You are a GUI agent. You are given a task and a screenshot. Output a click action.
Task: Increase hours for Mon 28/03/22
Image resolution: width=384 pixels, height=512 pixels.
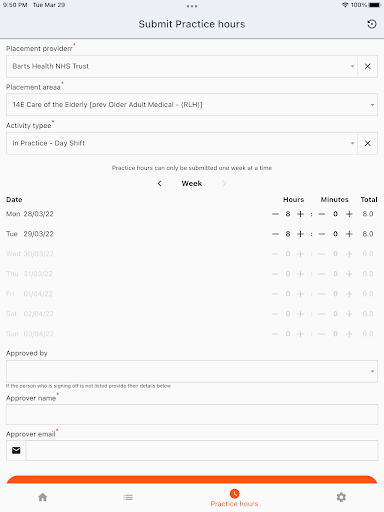click(300, 214)
